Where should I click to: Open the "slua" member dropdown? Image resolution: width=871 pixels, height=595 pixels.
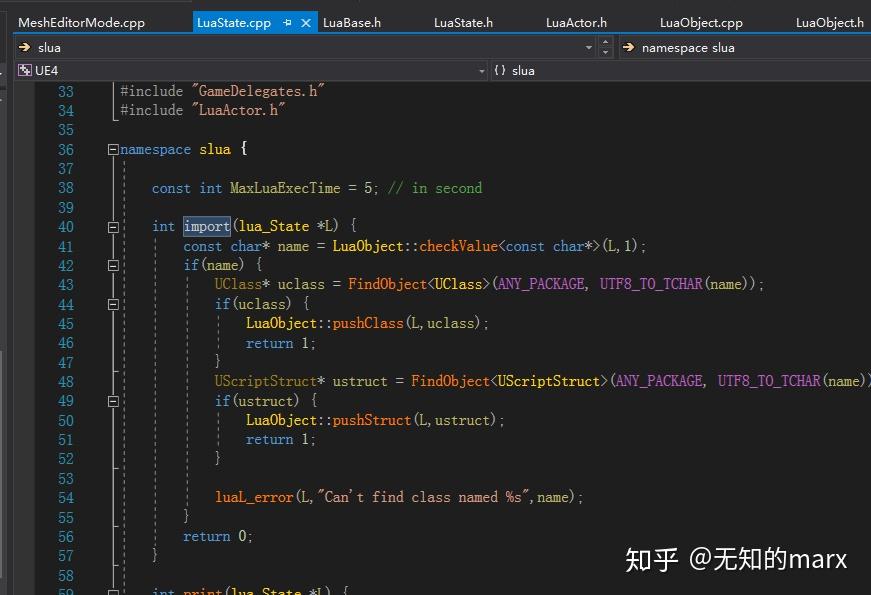coord(589,47)
